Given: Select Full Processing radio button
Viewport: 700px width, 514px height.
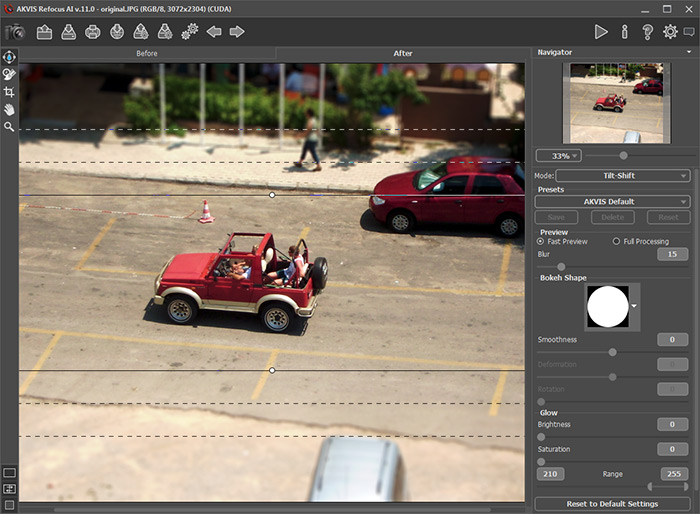Looking at the screenshot, I should (x=616, y=241).
